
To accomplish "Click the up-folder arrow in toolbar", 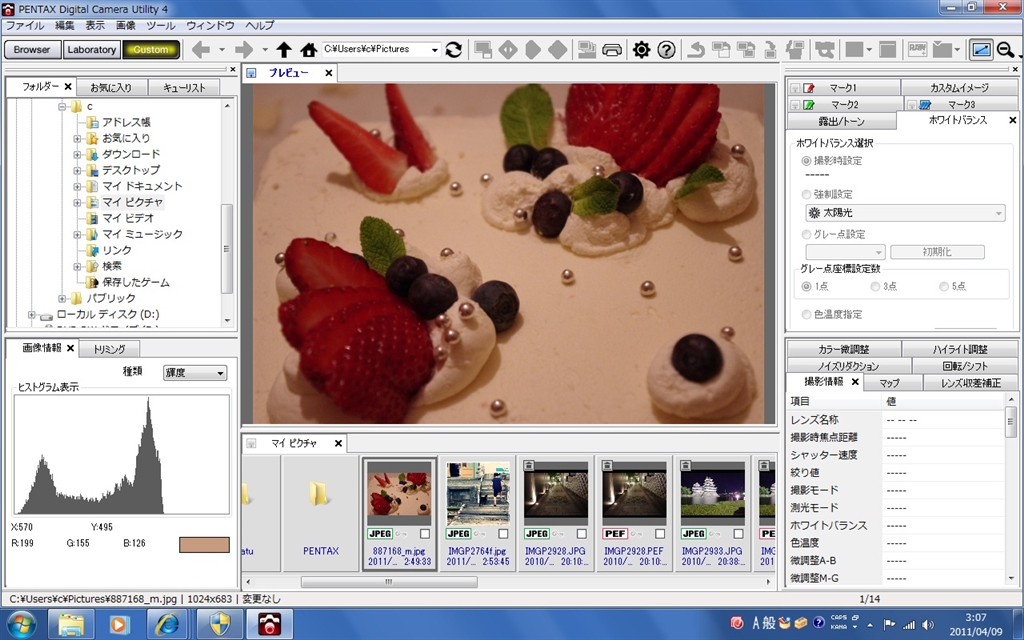I will coord(284,50).
